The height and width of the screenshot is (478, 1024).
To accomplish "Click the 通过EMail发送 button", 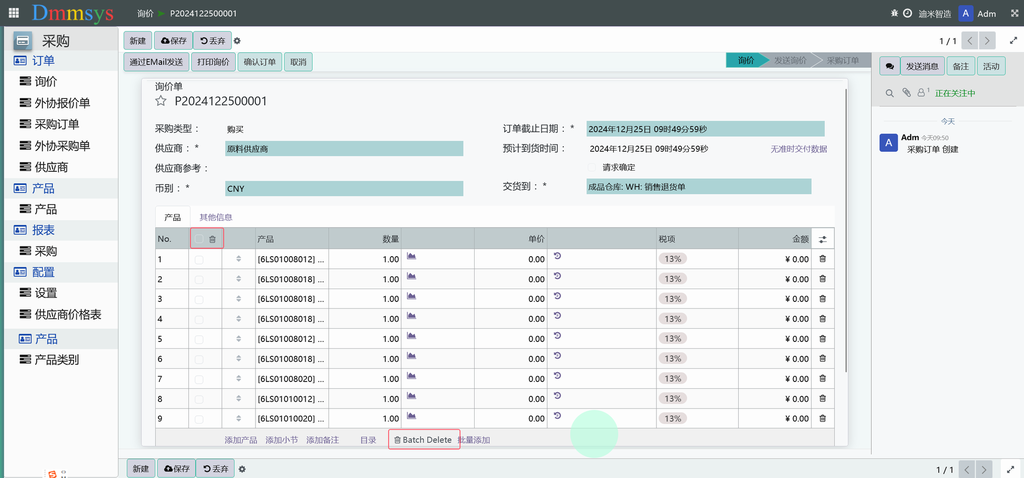I will coord(156,62).
